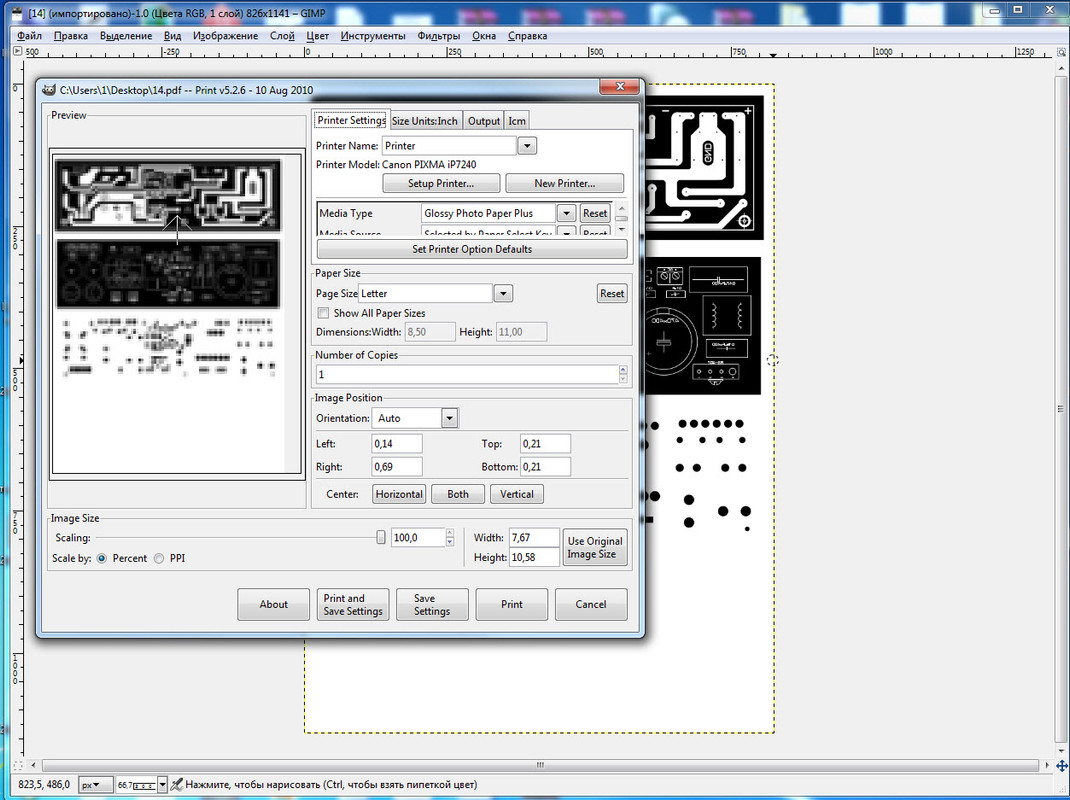This screenshot has width=1070, height=800.
Task: Open Page Size dropdown arrow
Action: click(503, 294)
